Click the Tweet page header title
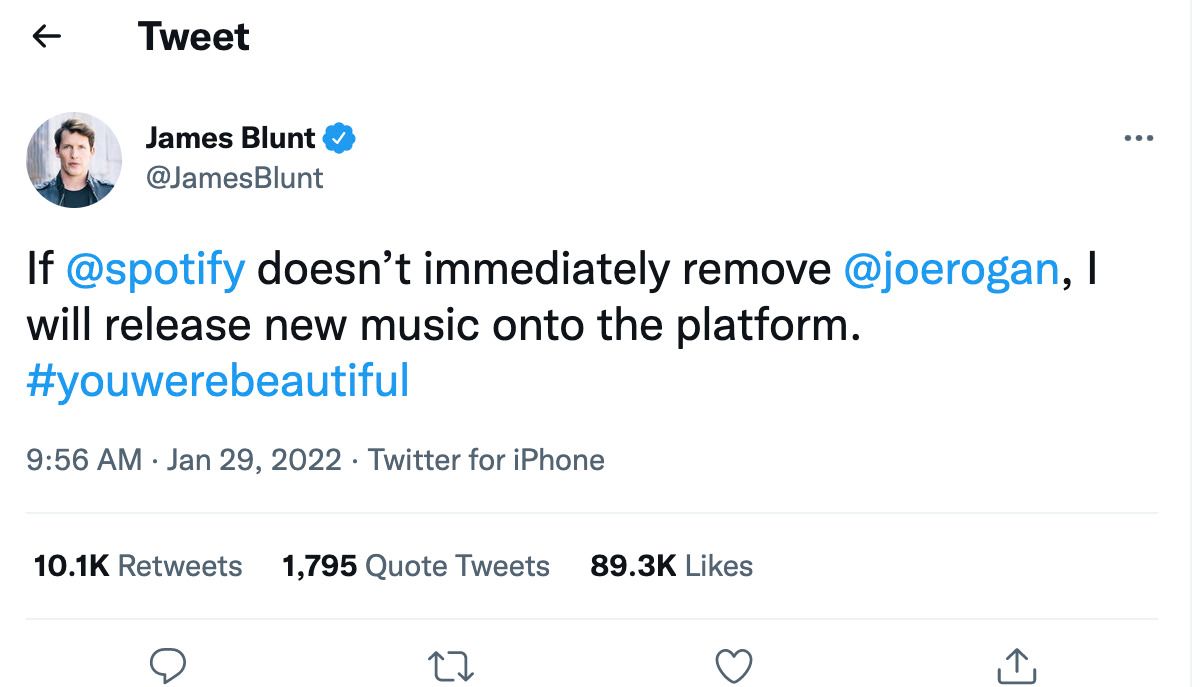Image resolution: width=1204 pixels, height=687 pixels. point(194,37)
